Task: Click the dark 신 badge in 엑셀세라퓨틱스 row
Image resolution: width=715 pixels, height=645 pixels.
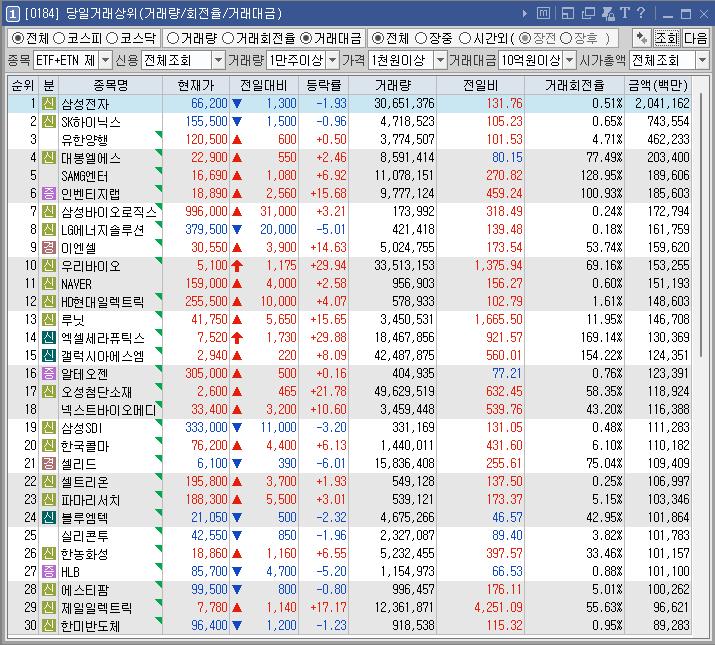Action: (x=49, y=338)
